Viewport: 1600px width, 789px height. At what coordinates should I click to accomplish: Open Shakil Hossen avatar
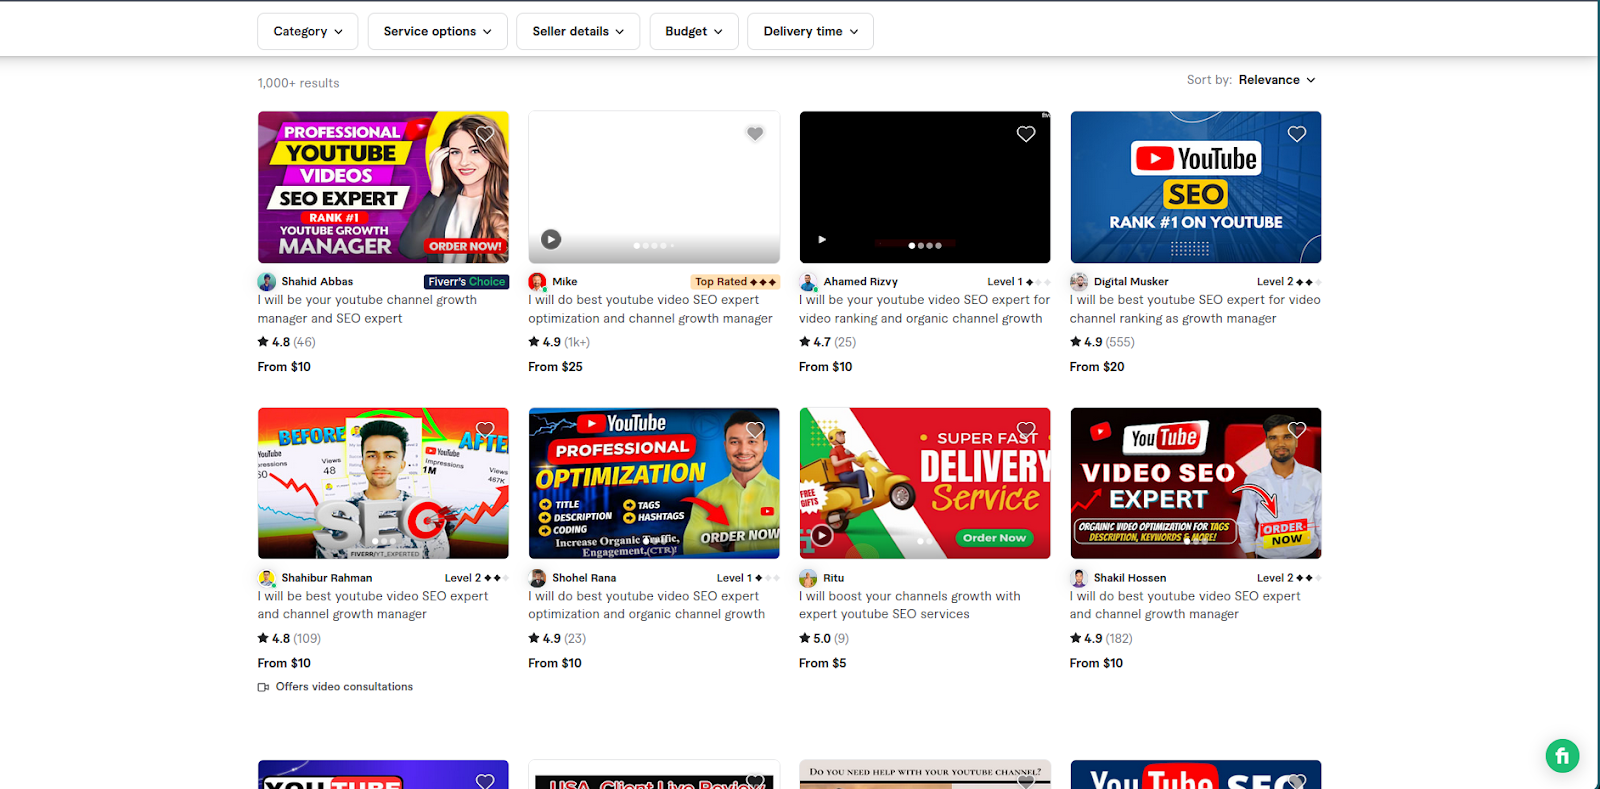1079,578
